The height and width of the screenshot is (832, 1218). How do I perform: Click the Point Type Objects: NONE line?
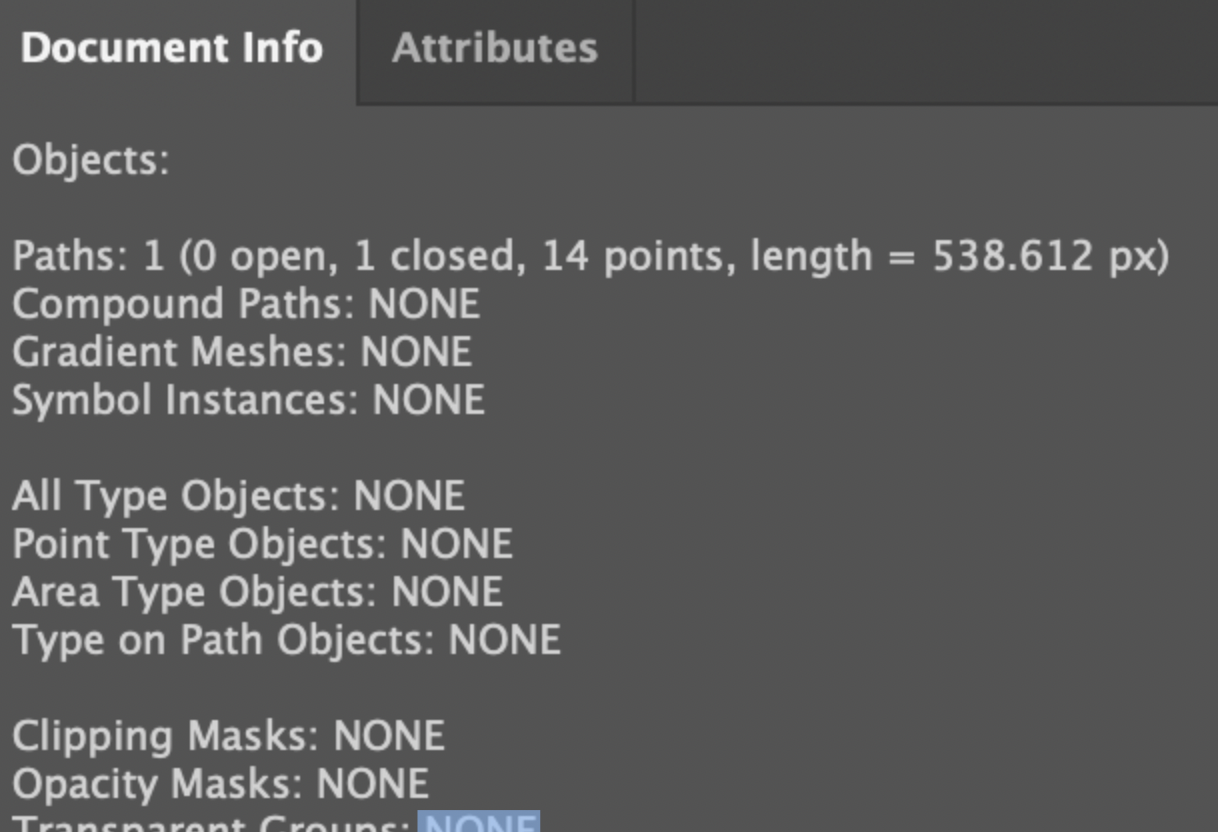click(262, 544)
